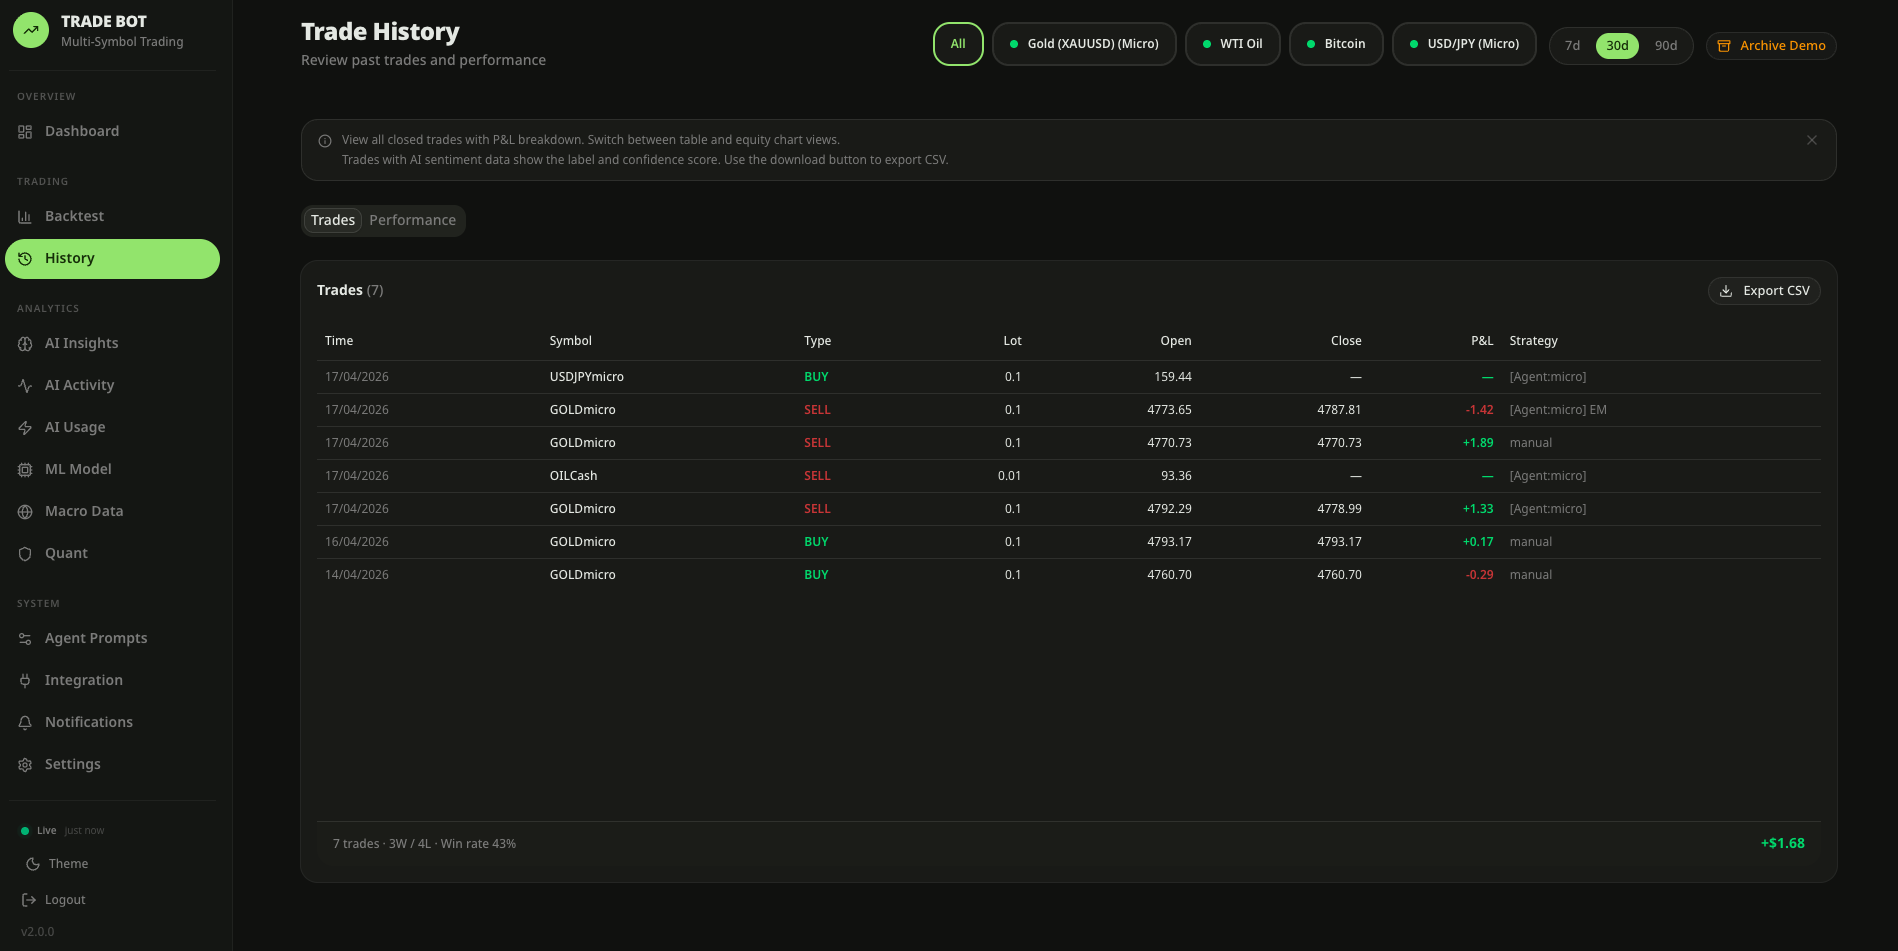Filter trades by Gold (XAUUSD) (Micro)
The image size is (1898, 951).
point(1084,44)
